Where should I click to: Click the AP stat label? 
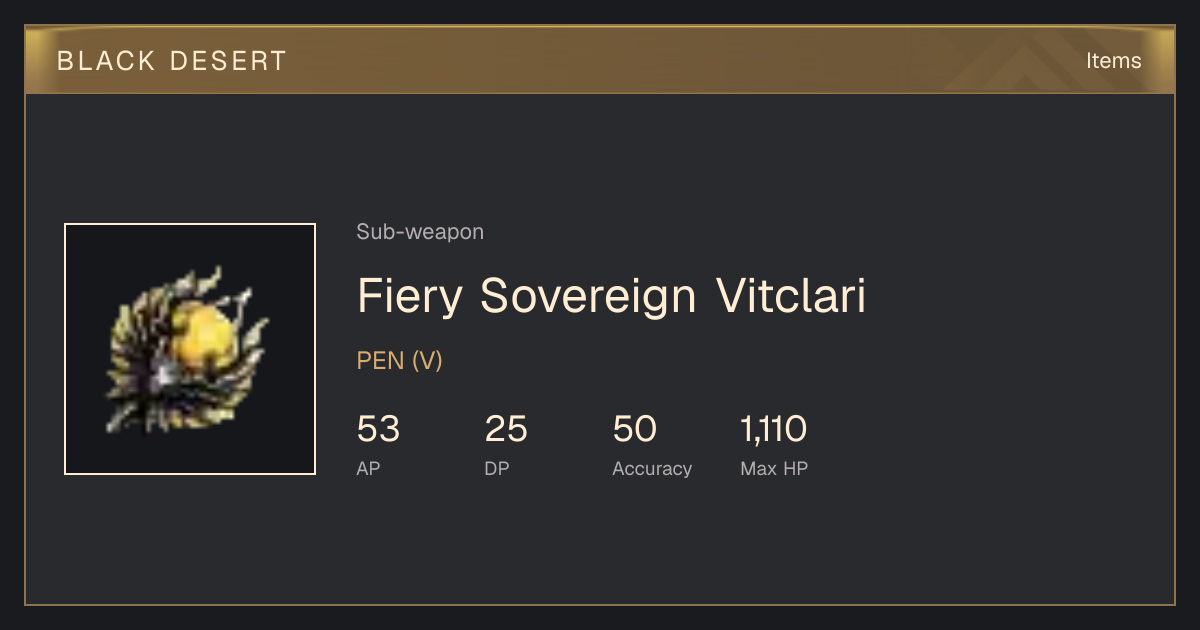coord(369,468)
